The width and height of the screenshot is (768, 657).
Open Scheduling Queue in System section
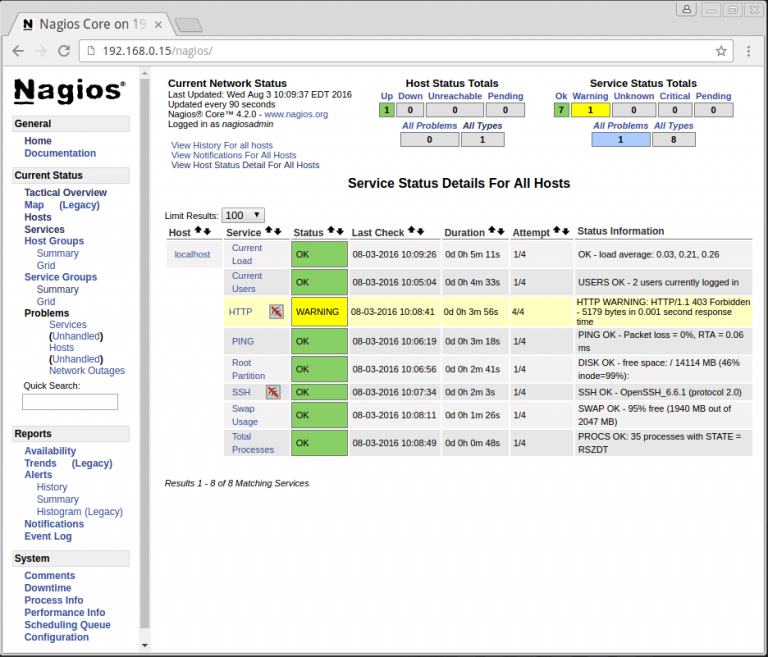point(67,625)
